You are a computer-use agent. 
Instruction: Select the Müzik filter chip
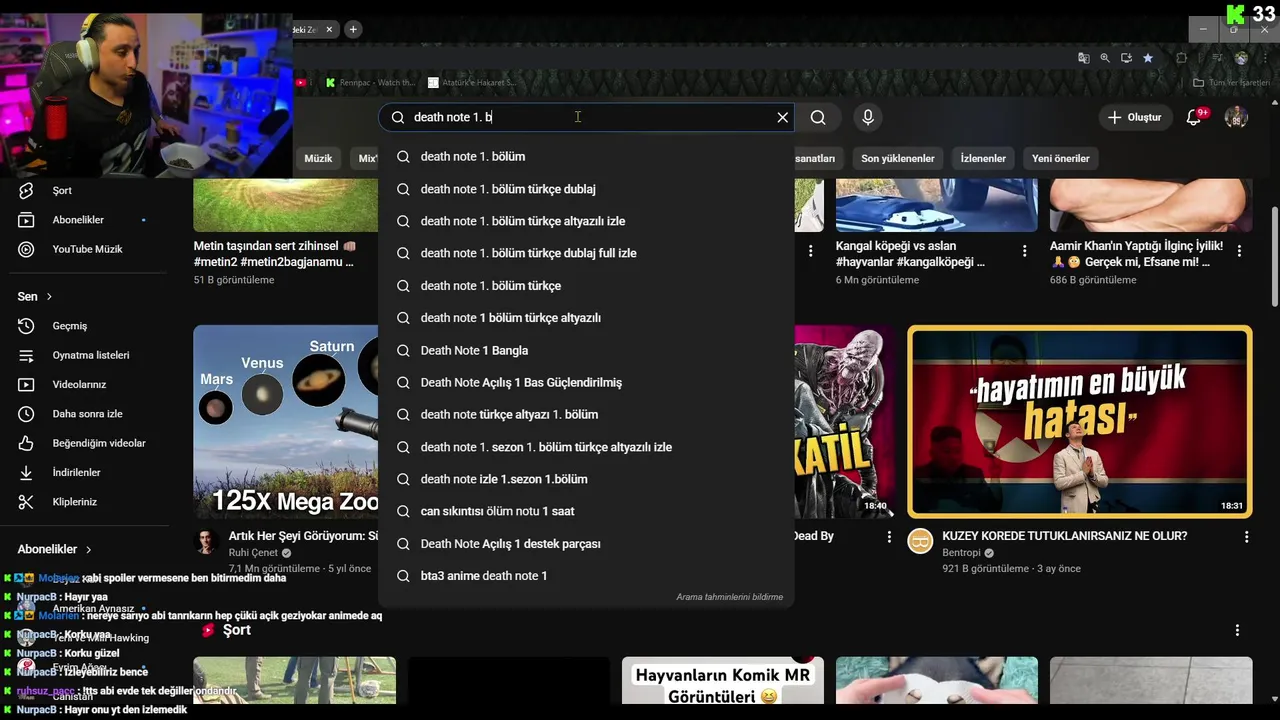[x=318, y=158]
